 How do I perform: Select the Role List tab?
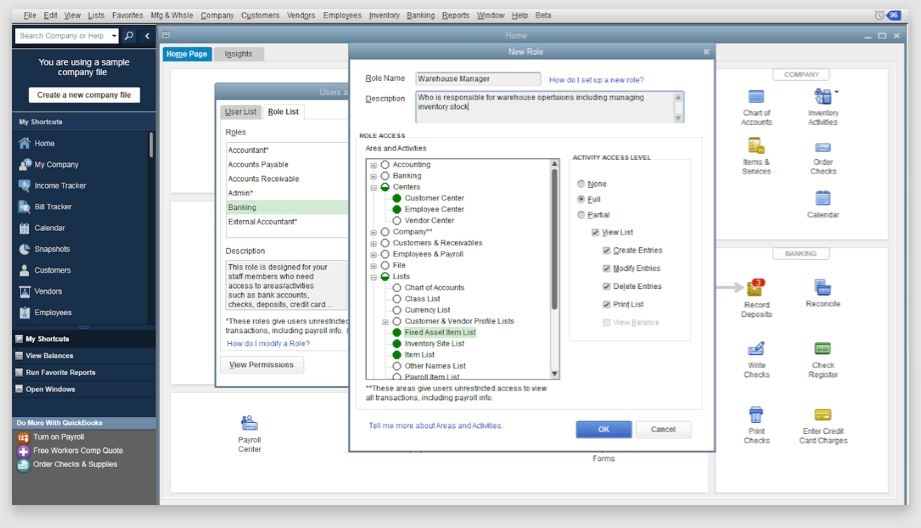[283, 112]
